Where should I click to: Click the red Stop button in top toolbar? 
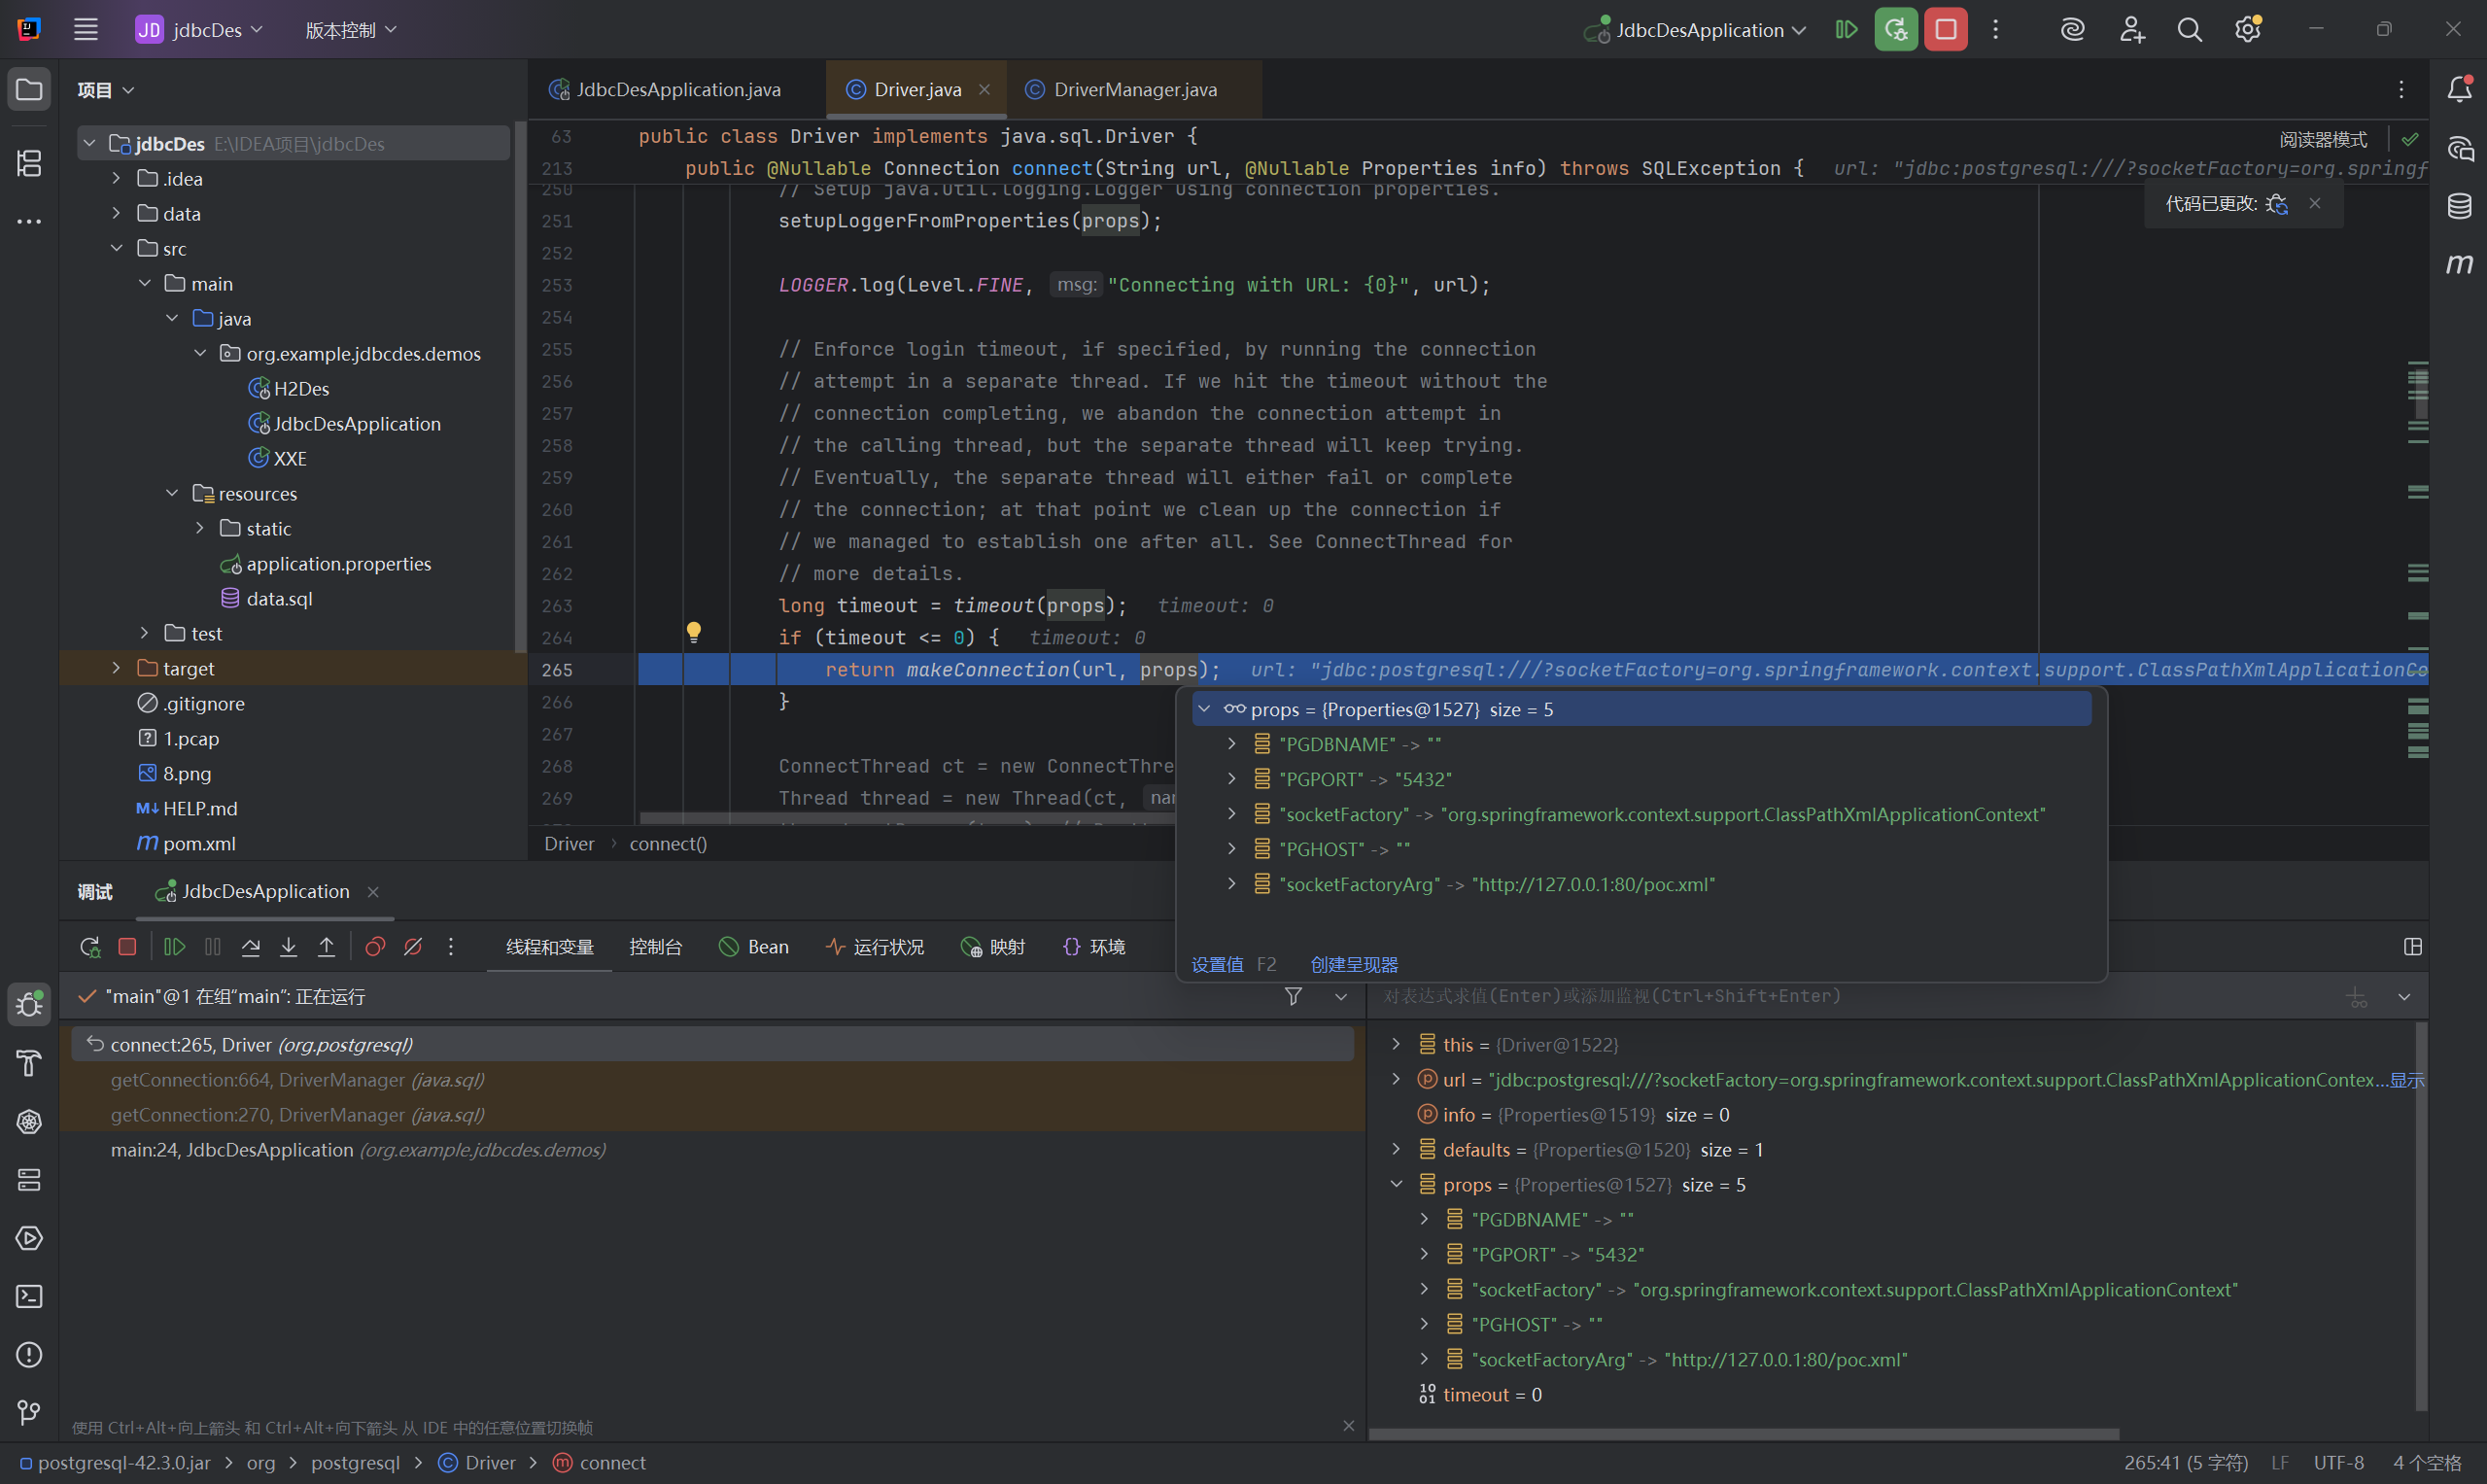1945,30
